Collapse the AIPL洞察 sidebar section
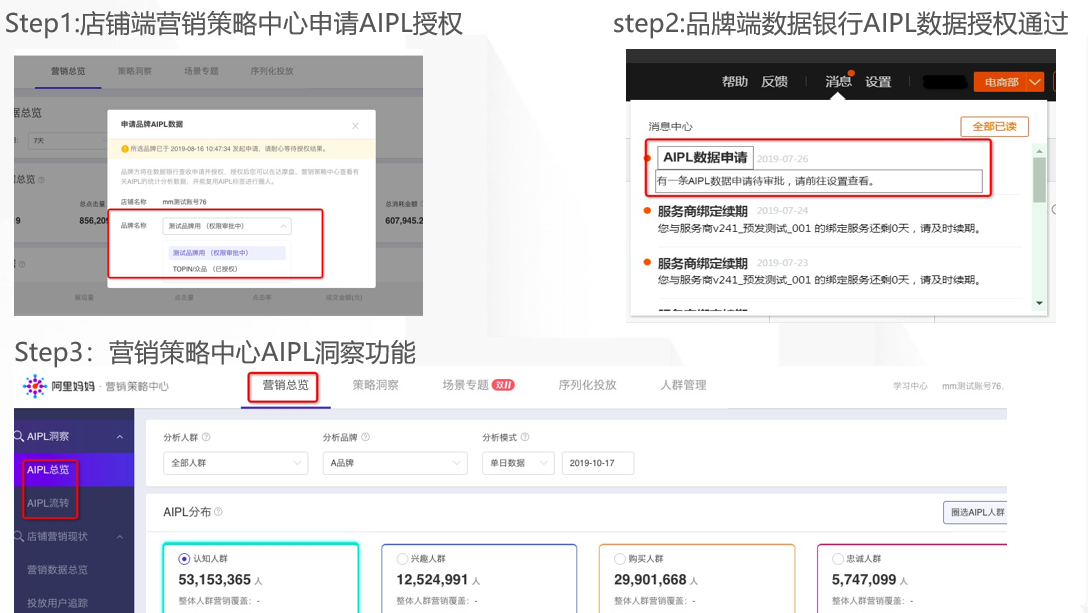Image resolution: width=1088 pixels, height=613 pixels. click(x=119, y=437)
